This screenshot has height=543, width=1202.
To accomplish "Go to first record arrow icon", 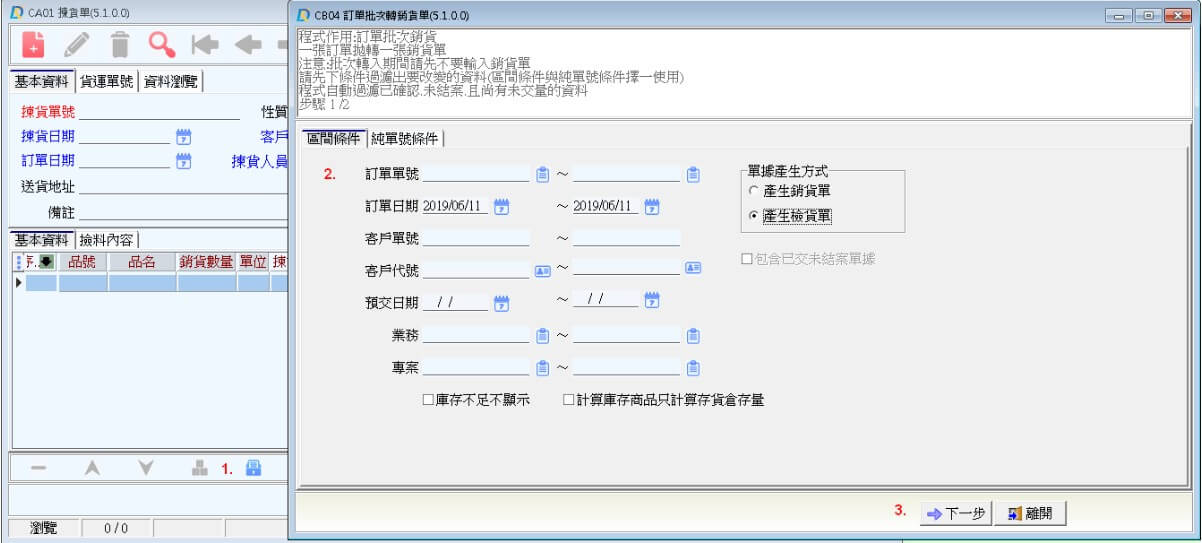I will click(x=205, y=44).
